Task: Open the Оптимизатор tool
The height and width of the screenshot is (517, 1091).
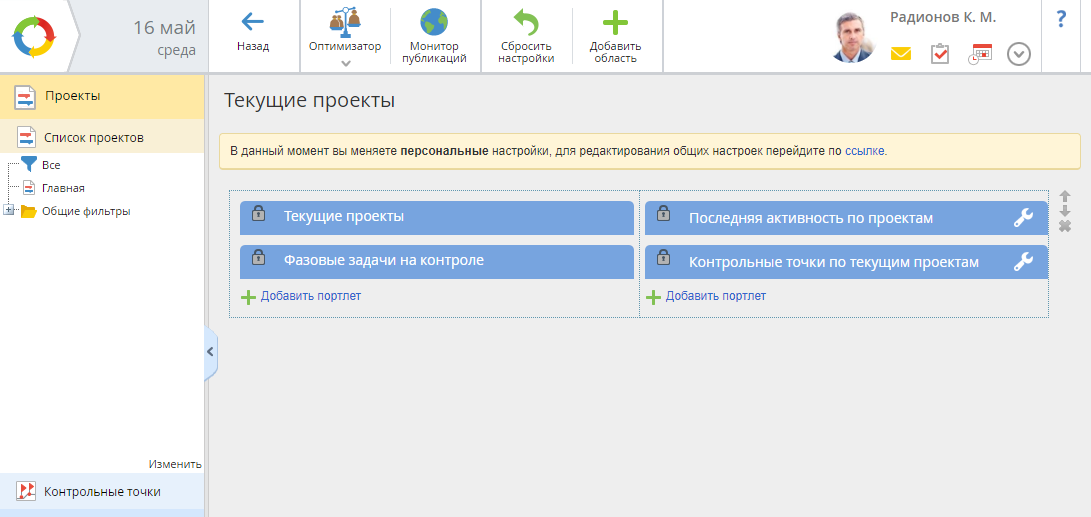Action: point(345,22)
